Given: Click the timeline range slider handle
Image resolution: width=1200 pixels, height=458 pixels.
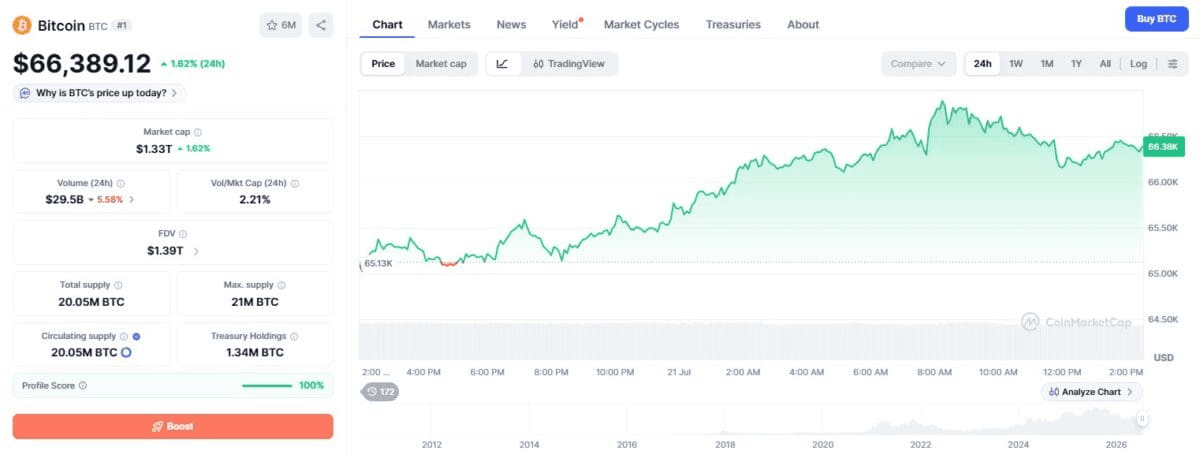Looking at the screenshot, I should pos(1142,420).
